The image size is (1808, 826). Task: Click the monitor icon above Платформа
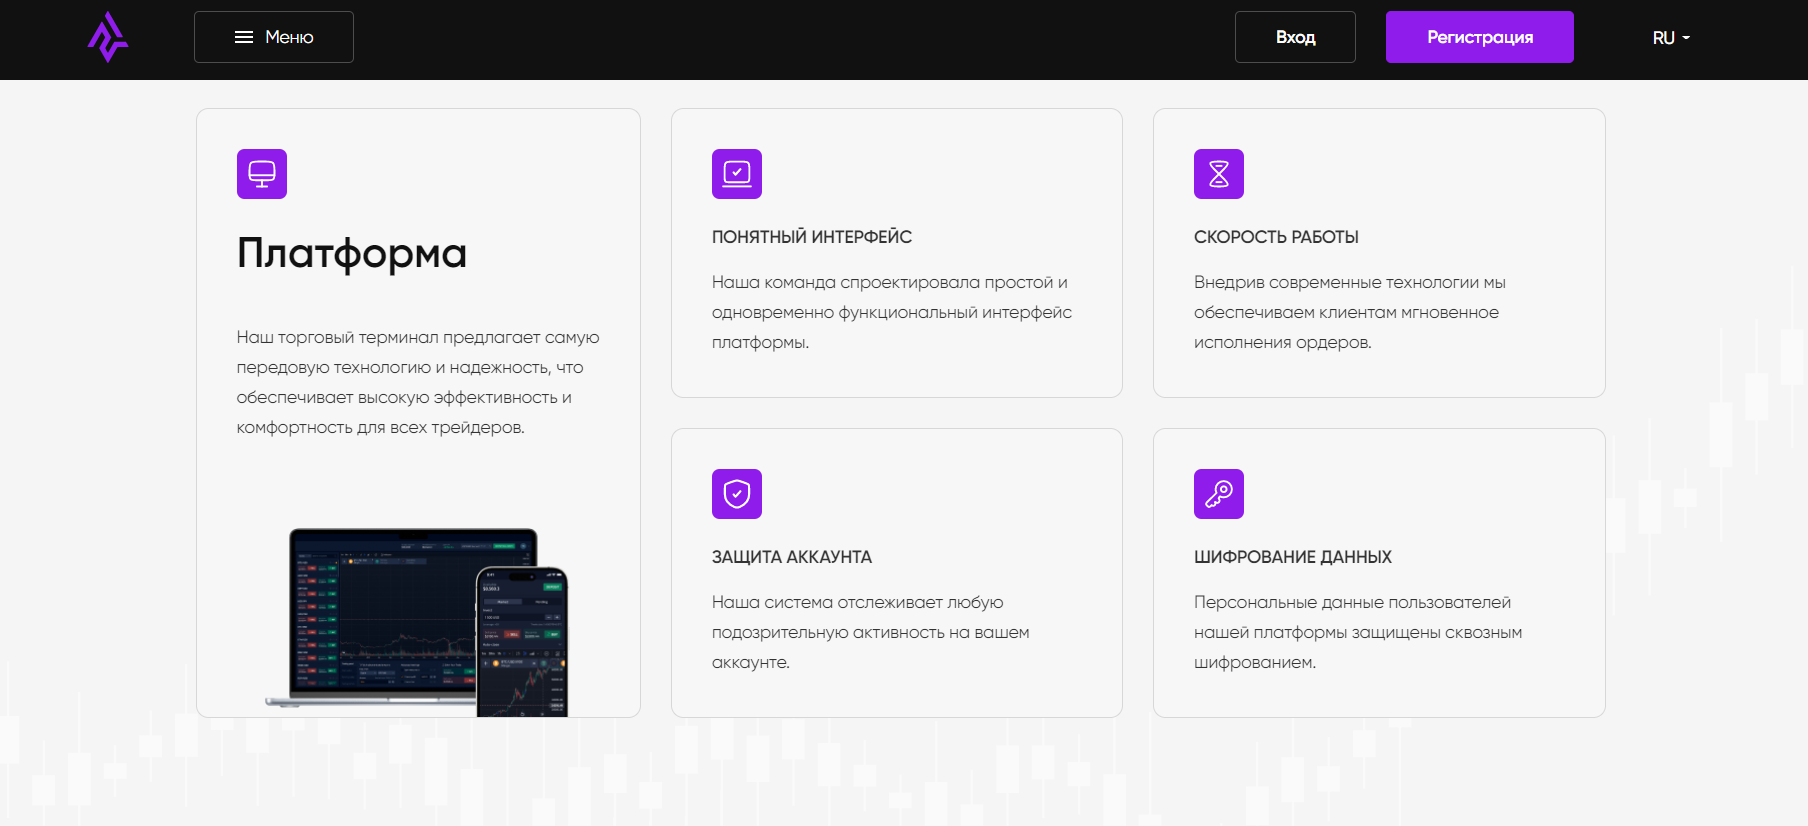coord(262,174)
